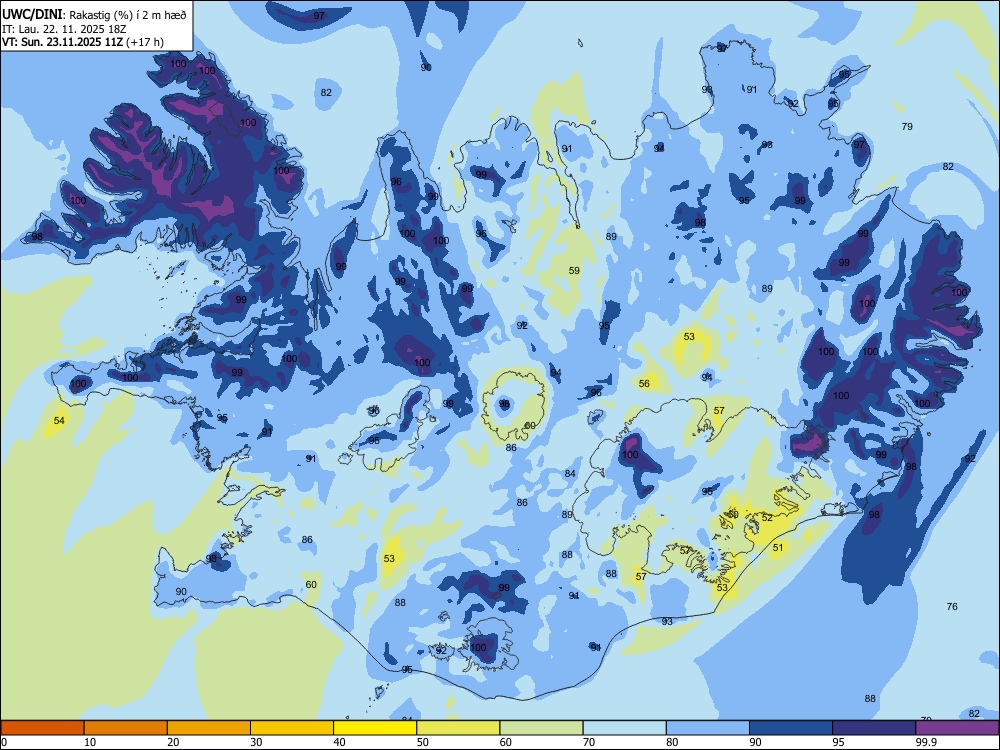This screenshot has height=750, width=1000.
Task: Select the '10' legend scale label
Action: 90,742
